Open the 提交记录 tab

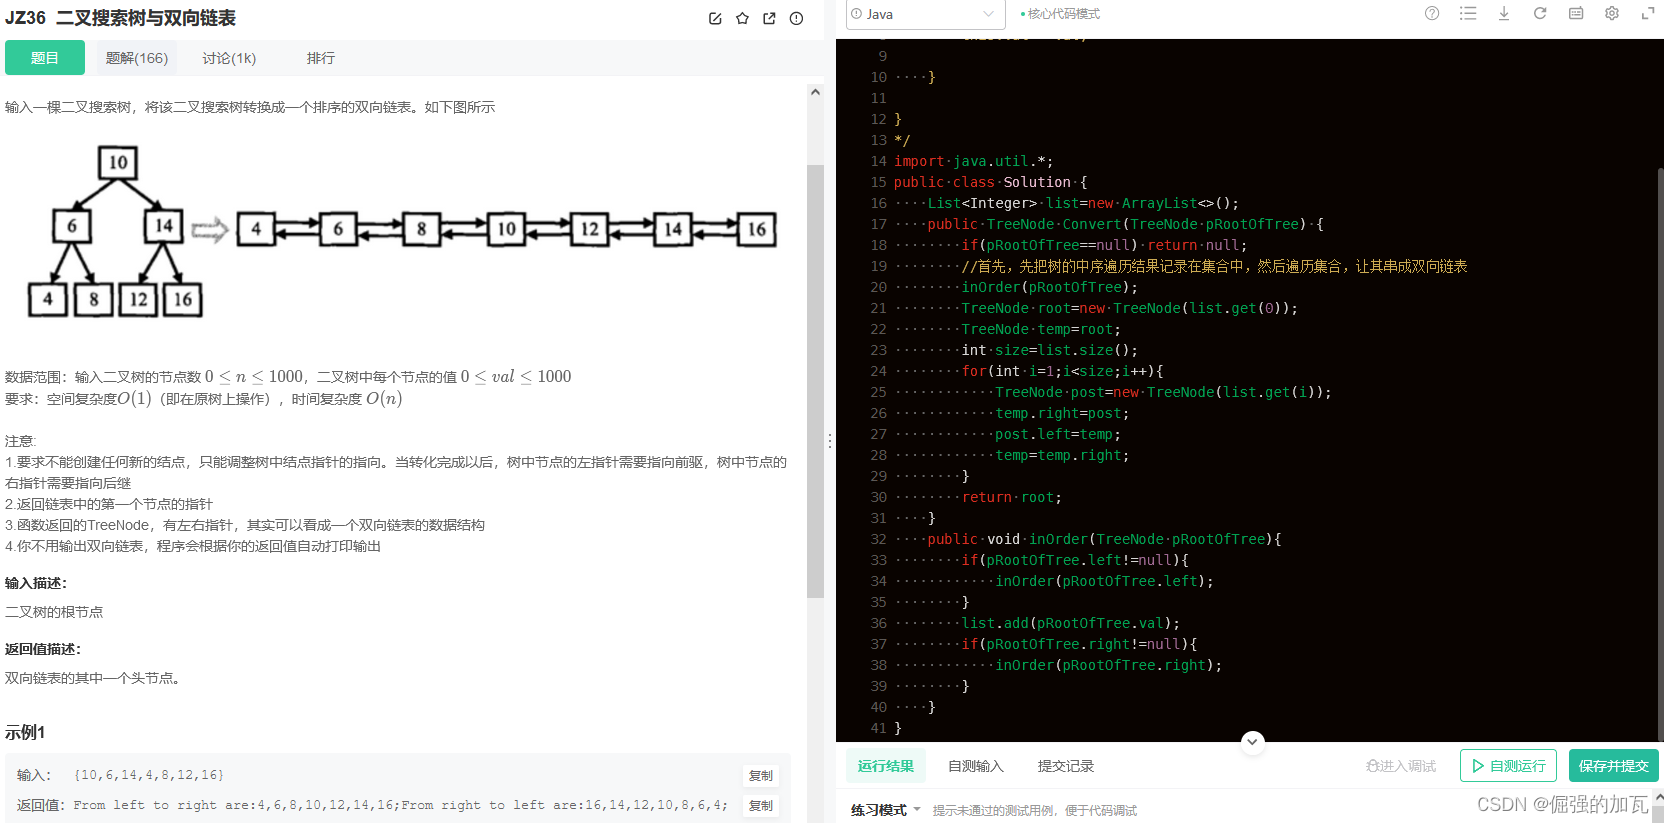[1066, 766]
